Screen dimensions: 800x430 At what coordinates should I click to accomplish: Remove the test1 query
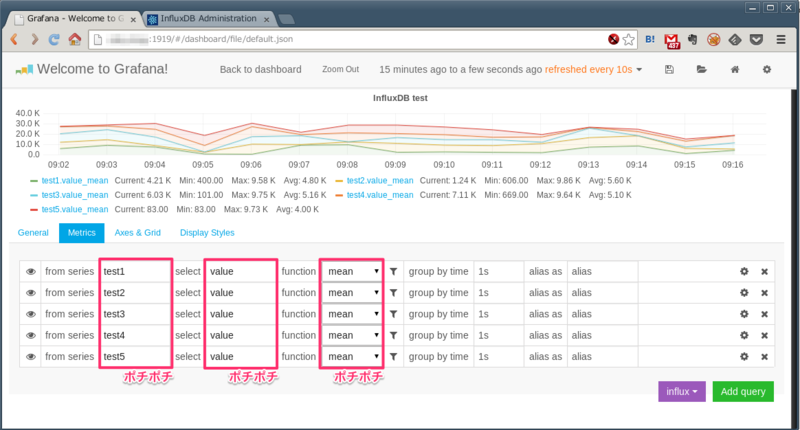click(764, 272)
